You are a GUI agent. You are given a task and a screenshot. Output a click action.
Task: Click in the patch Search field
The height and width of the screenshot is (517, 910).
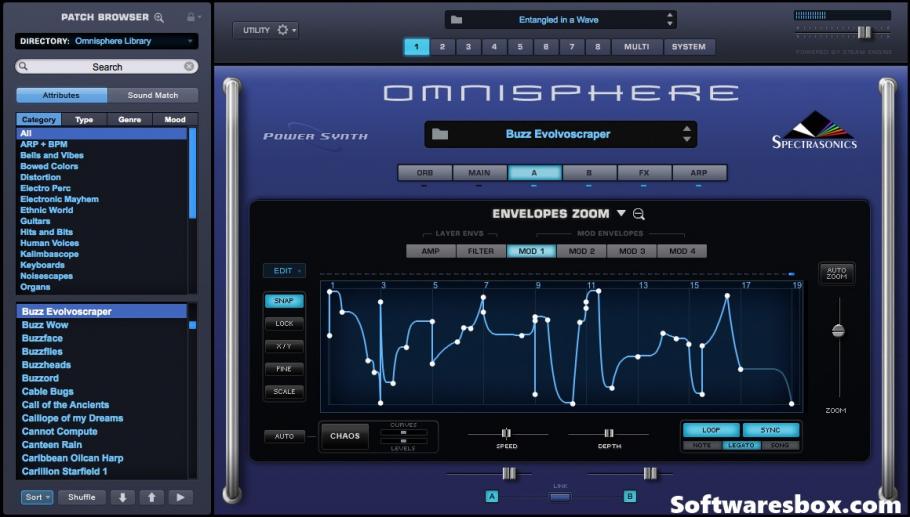107,67
